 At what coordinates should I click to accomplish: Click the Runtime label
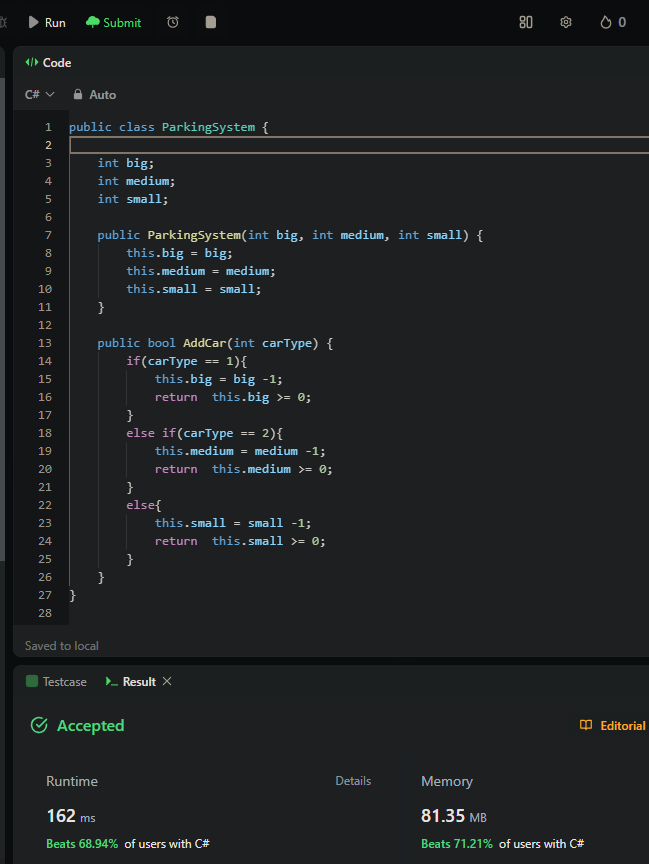click(x=72, y=781)
